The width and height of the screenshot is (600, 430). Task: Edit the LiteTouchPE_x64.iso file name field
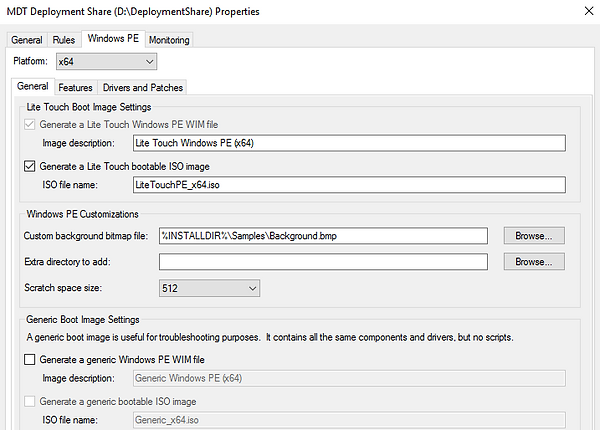point(349,185)
